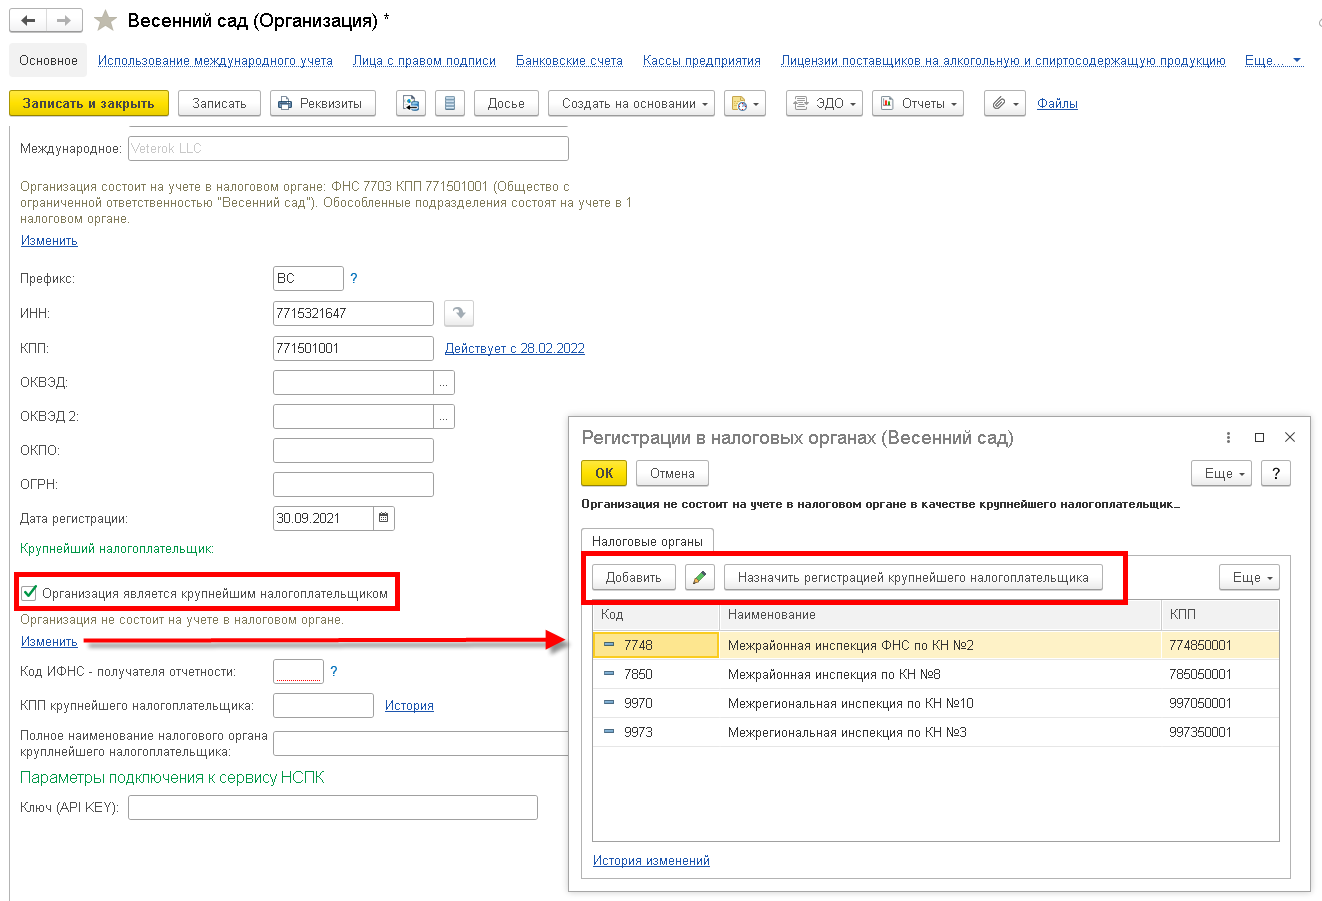Open the document-with-picture icon button before Досье
Image resolution: width=1322 pixels, height=901 pixels.
(411, 103)
